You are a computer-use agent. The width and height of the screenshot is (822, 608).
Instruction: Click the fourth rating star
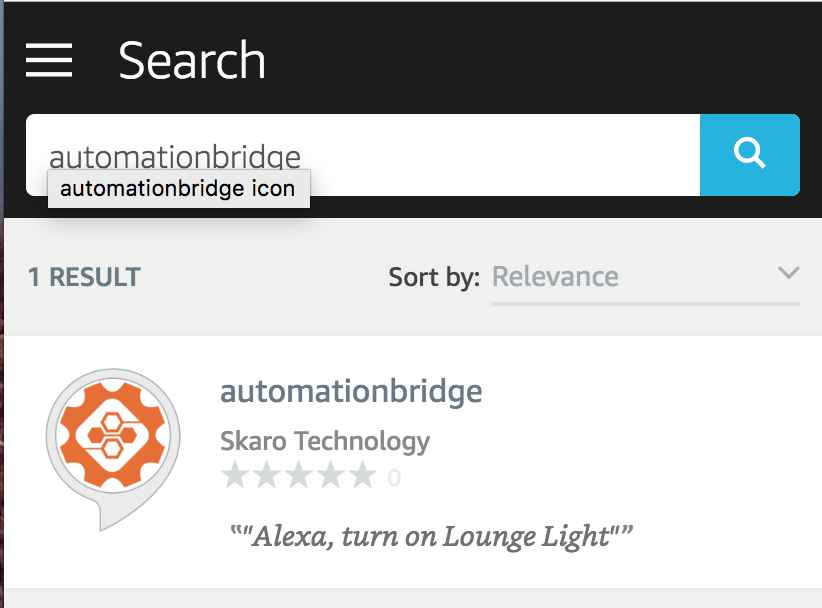[x=331, y=476]
